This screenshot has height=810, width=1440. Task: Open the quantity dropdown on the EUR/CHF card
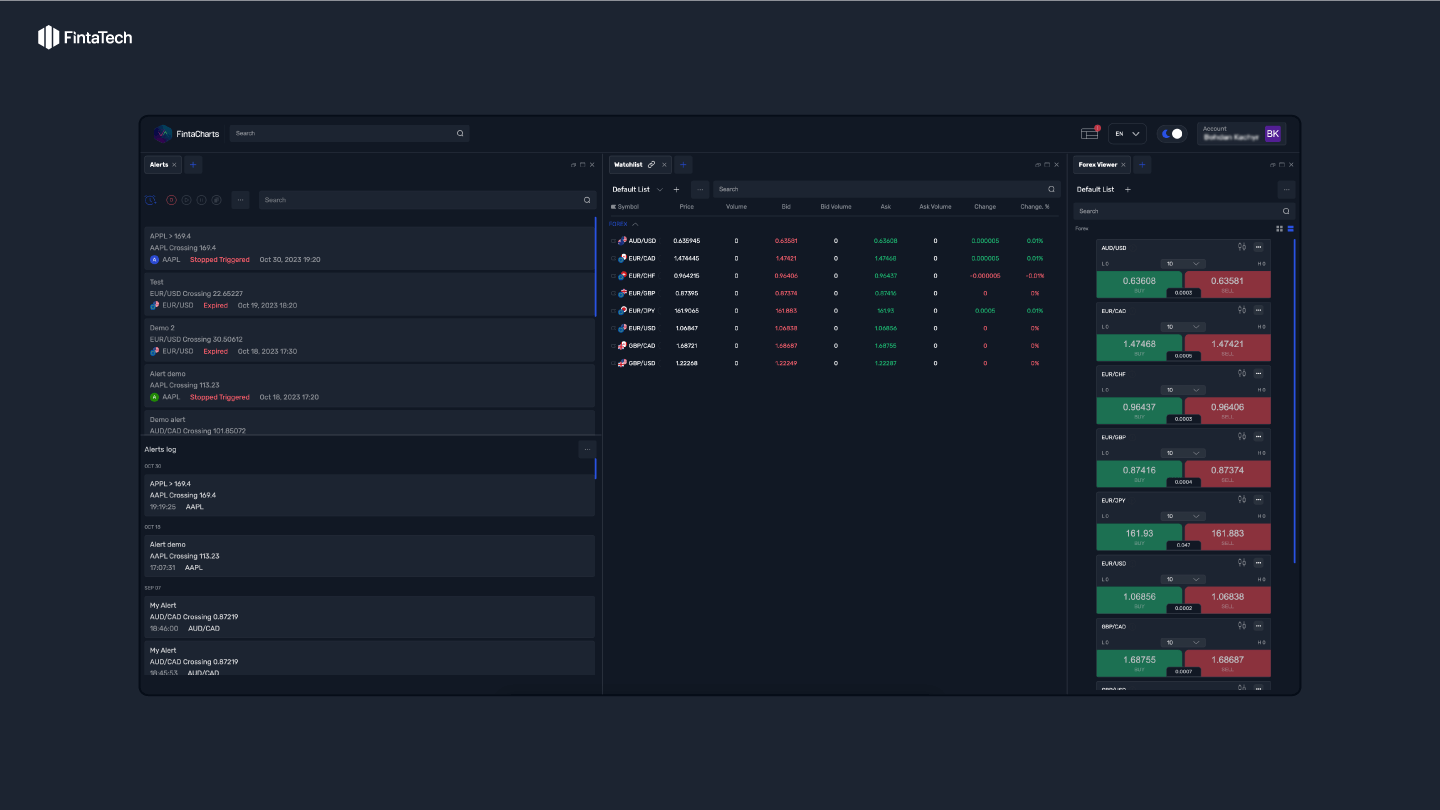(1183, 390)
